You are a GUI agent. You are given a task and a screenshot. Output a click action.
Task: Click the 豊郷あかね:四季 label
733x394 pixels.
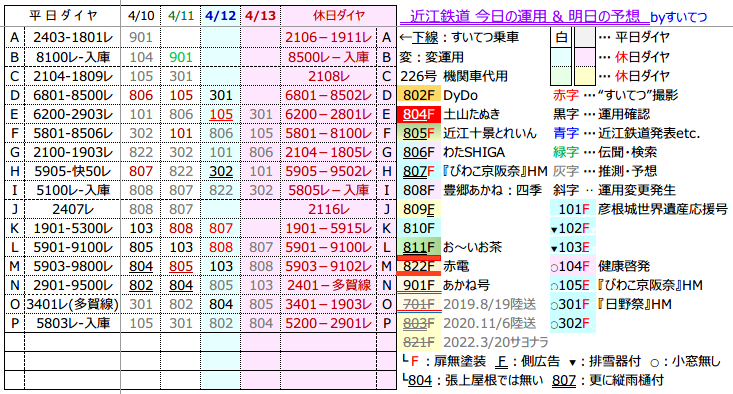pyautogui.click(x=493, y=190)
